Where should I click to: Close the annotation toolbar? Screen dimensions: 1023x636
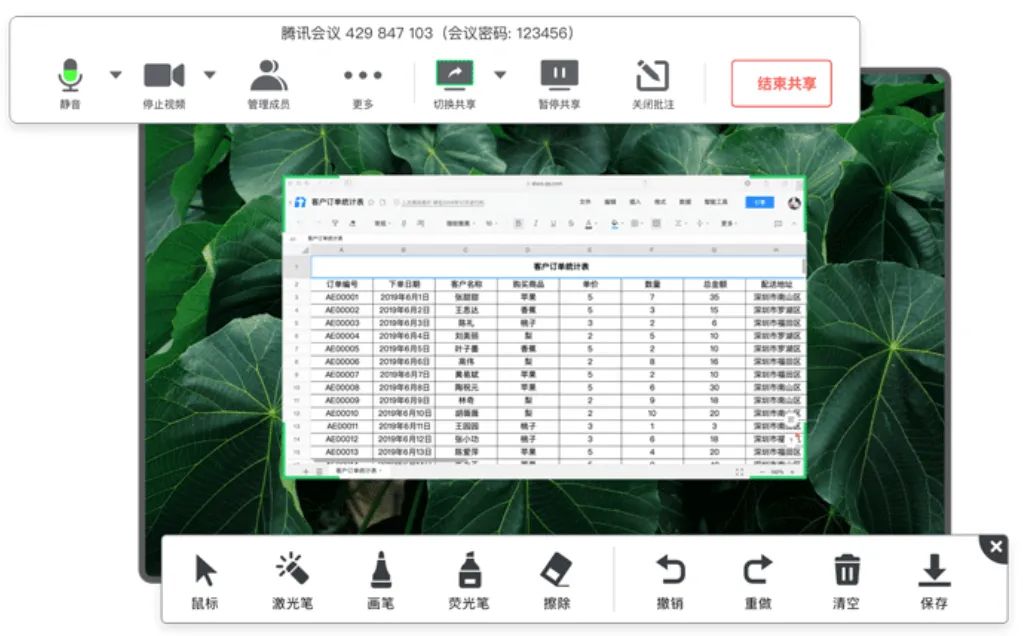[996, 547]
